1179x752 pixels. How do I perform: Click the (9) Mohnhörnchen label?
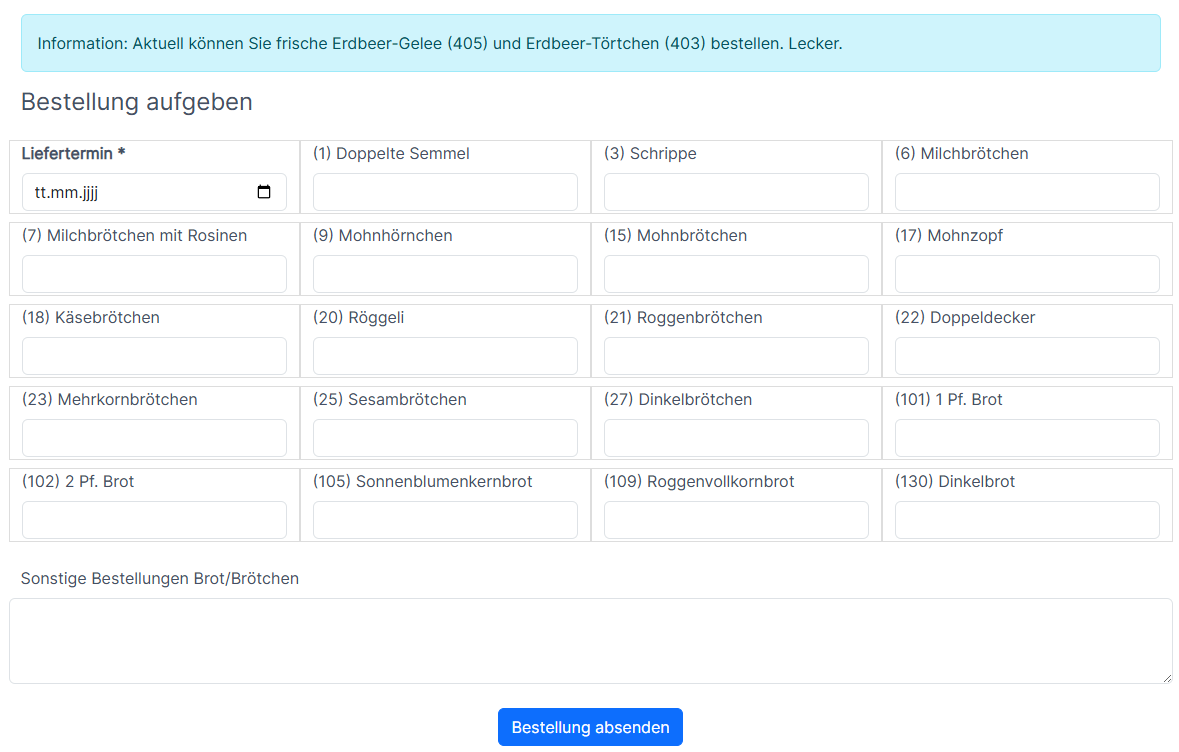coord(383,235)
